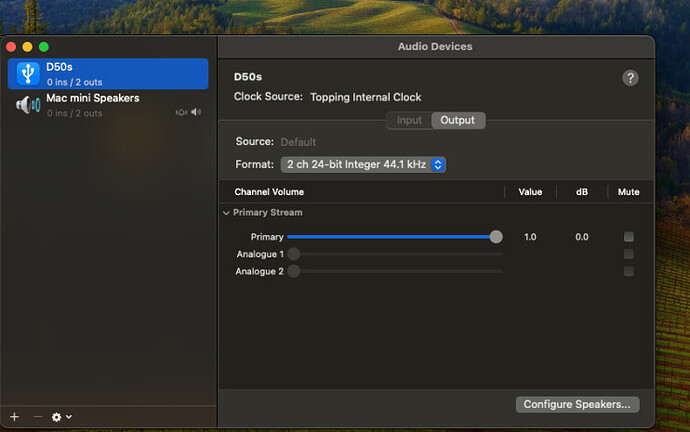This screenshot has width=690, height=432.
Task: Click Topping Internal Clock source text
Action: tap(365, 97)
